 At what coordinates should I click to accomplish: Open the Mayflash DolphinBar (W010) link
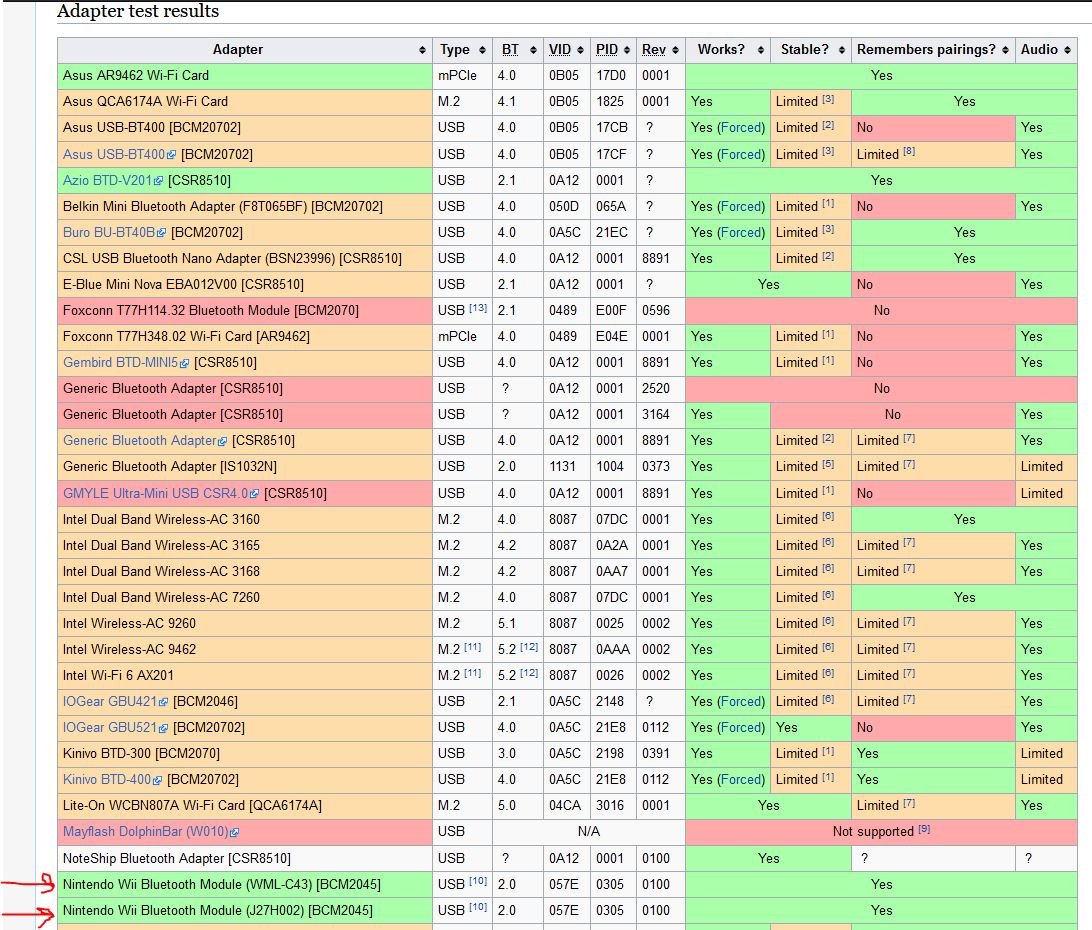tap(150, 832)
